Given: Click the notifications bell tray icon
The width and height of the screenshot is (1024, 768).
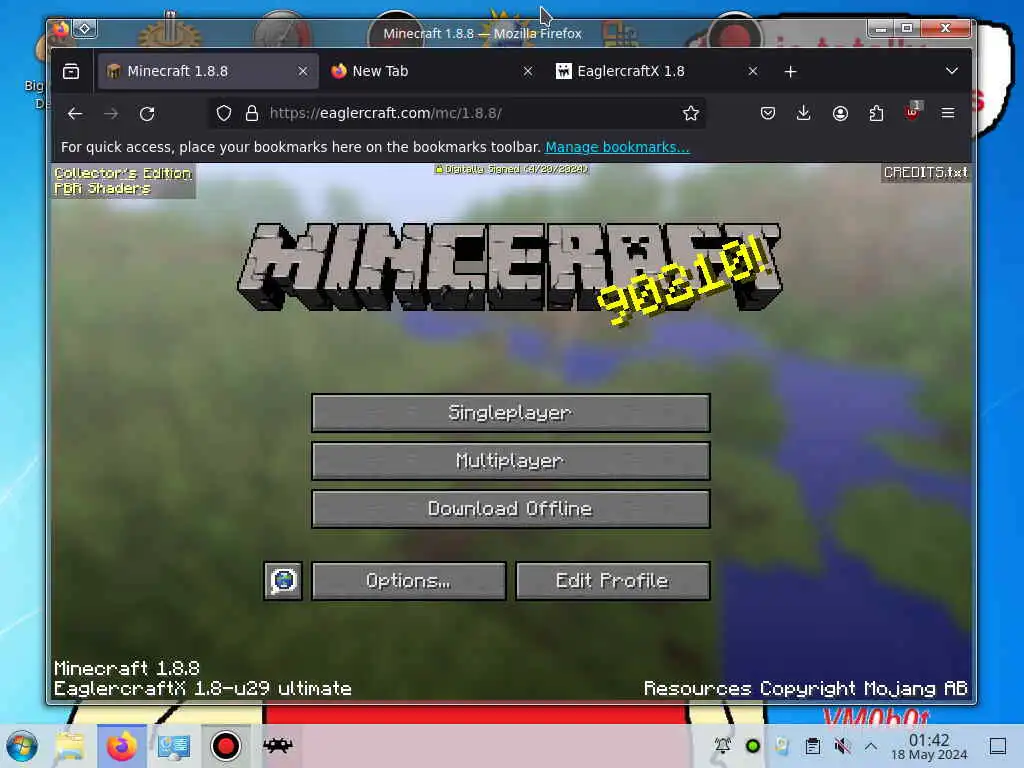Looking at the screenshot, I should [723, 746].
